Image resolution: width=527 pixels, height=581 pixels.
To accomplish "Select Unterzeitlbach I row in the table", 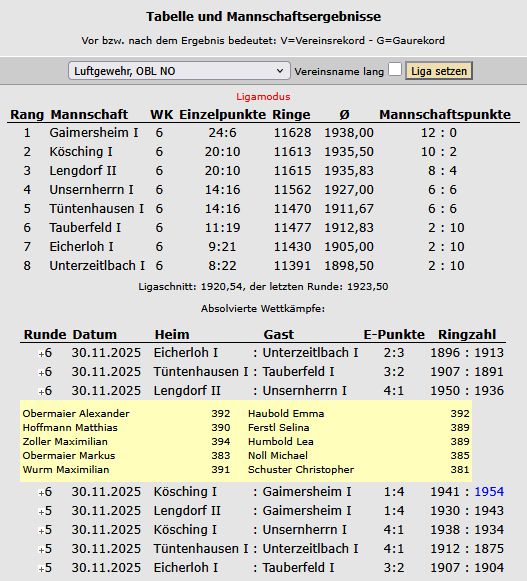I will (x=263, y=266).
